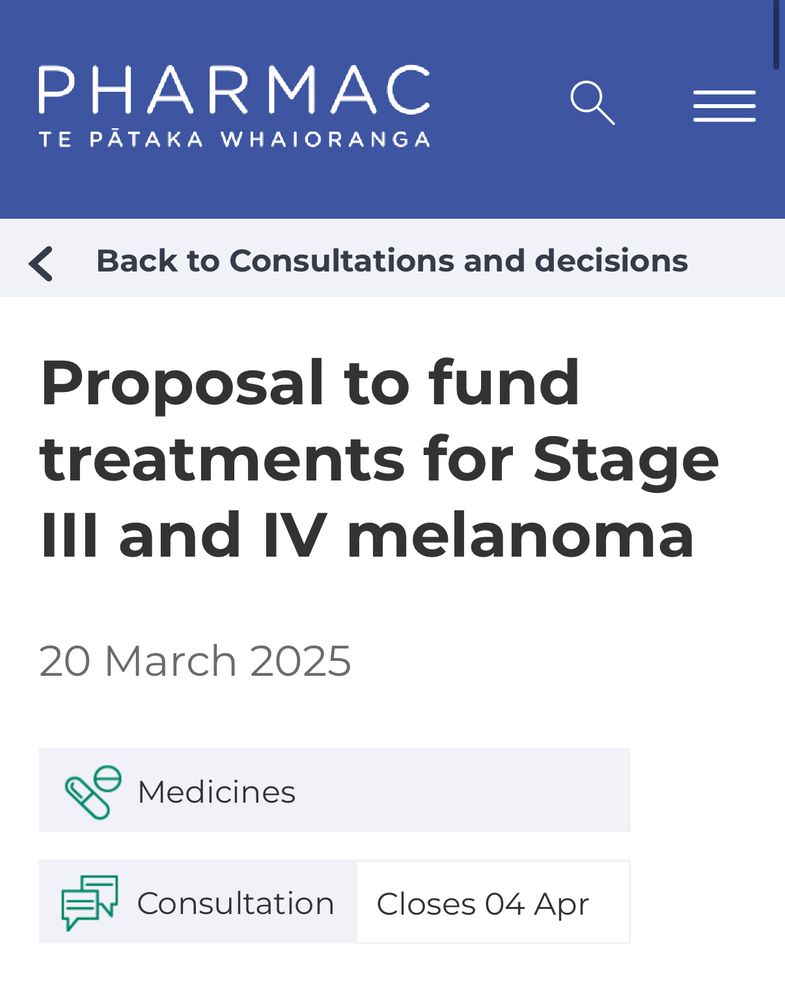Click the 20 March 2025 date
The height and width of the screenshot is (1000, 785).
click(195, 661)
